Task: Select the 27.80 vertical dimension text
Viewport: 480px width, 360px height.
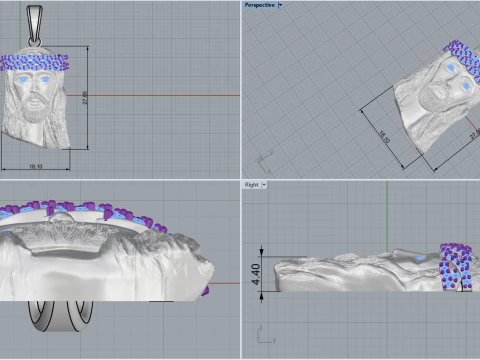Action: coord(85,98)
